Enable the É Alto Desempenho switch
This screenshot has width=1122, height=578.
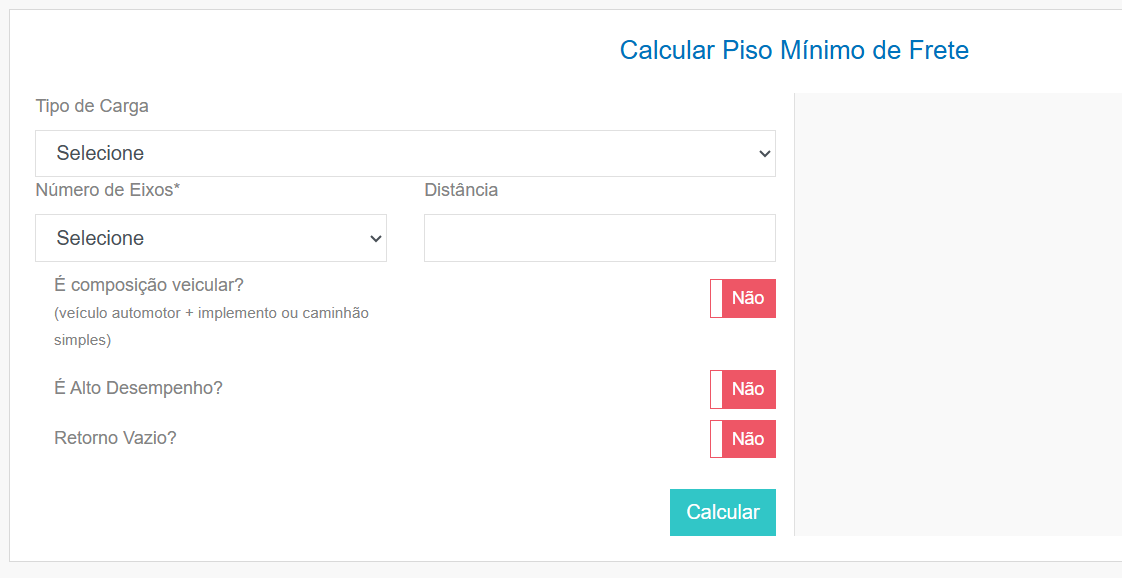[743, 389]
